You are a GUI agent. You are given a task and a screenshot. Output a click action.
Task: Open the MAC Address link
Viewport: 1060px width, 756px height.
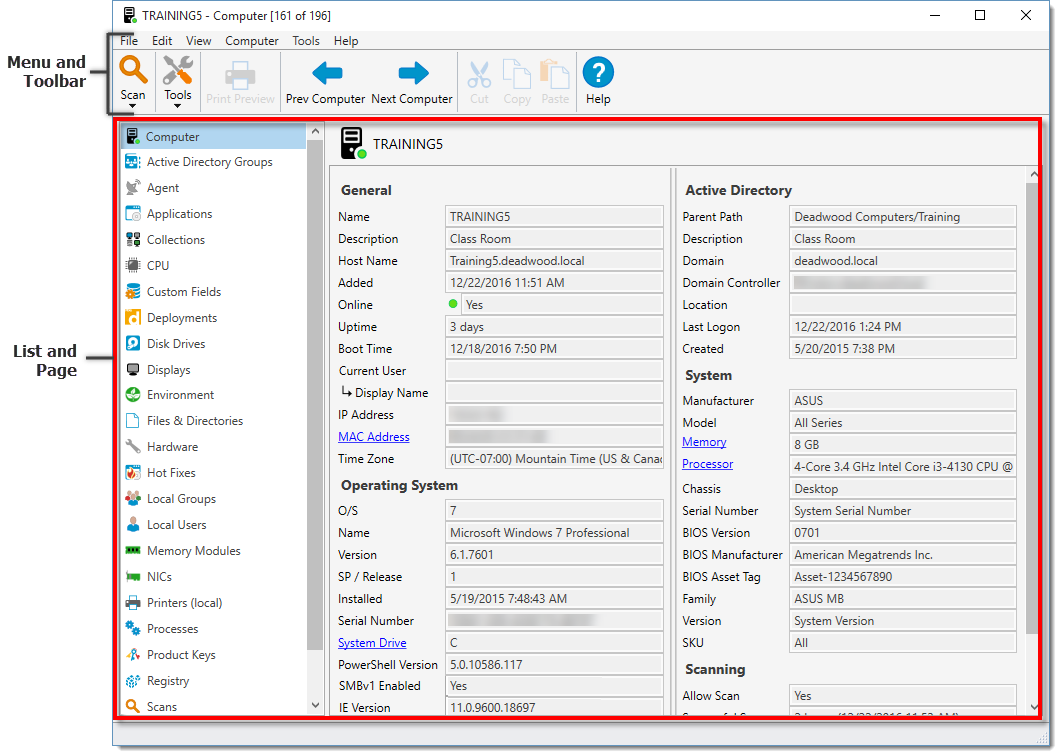click(x=374, y=437)
